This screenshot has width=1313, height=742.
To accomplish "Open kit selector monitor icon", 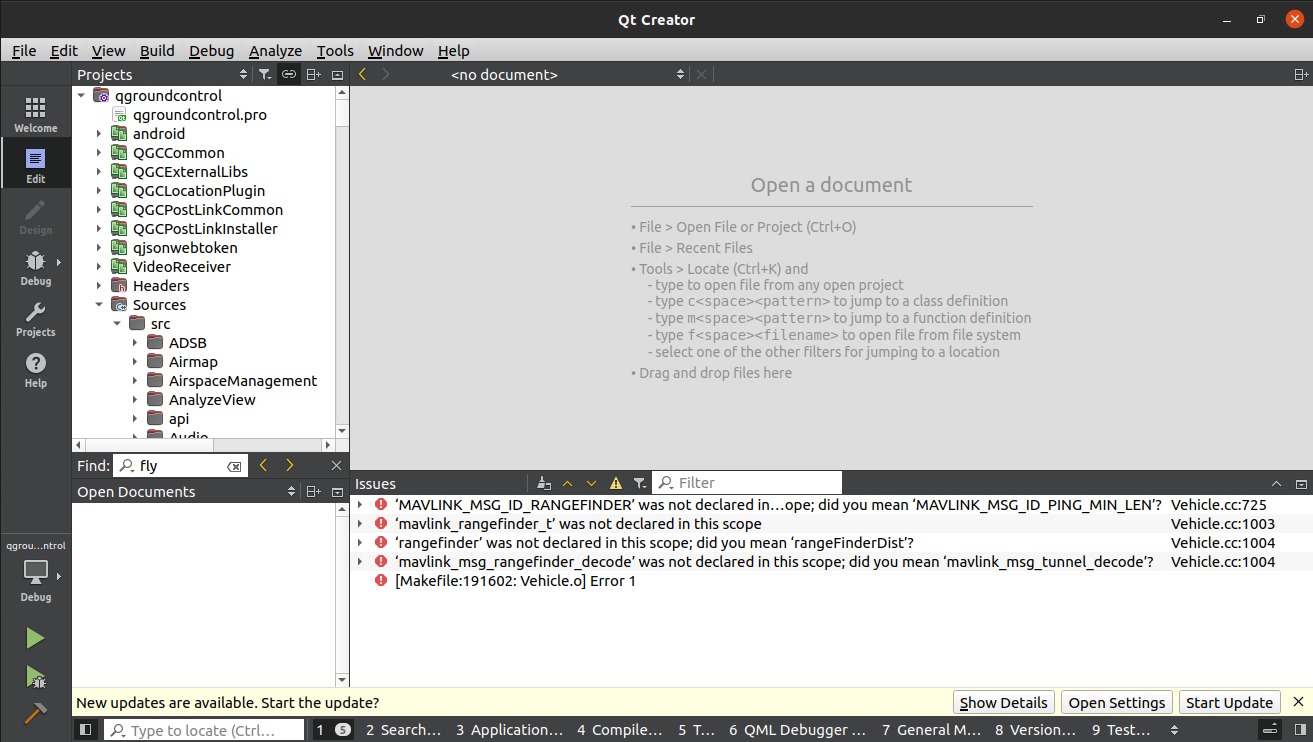I will point(35,572).
